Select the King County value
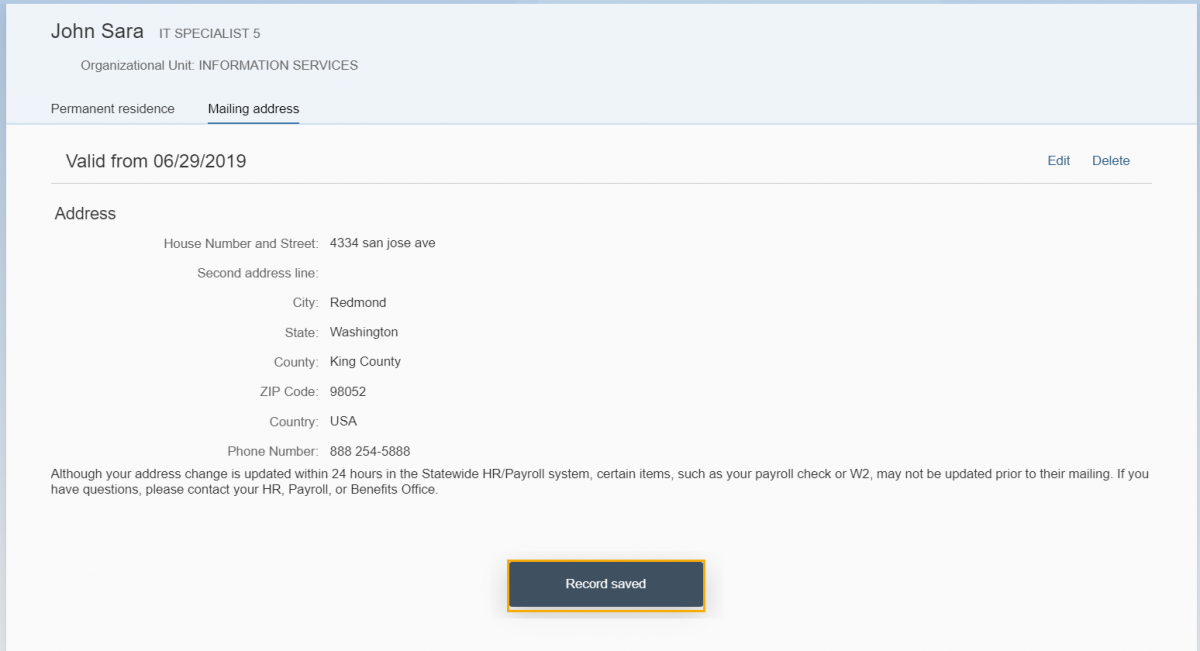This screenshot has height=651, width=1200. point(365,362)
